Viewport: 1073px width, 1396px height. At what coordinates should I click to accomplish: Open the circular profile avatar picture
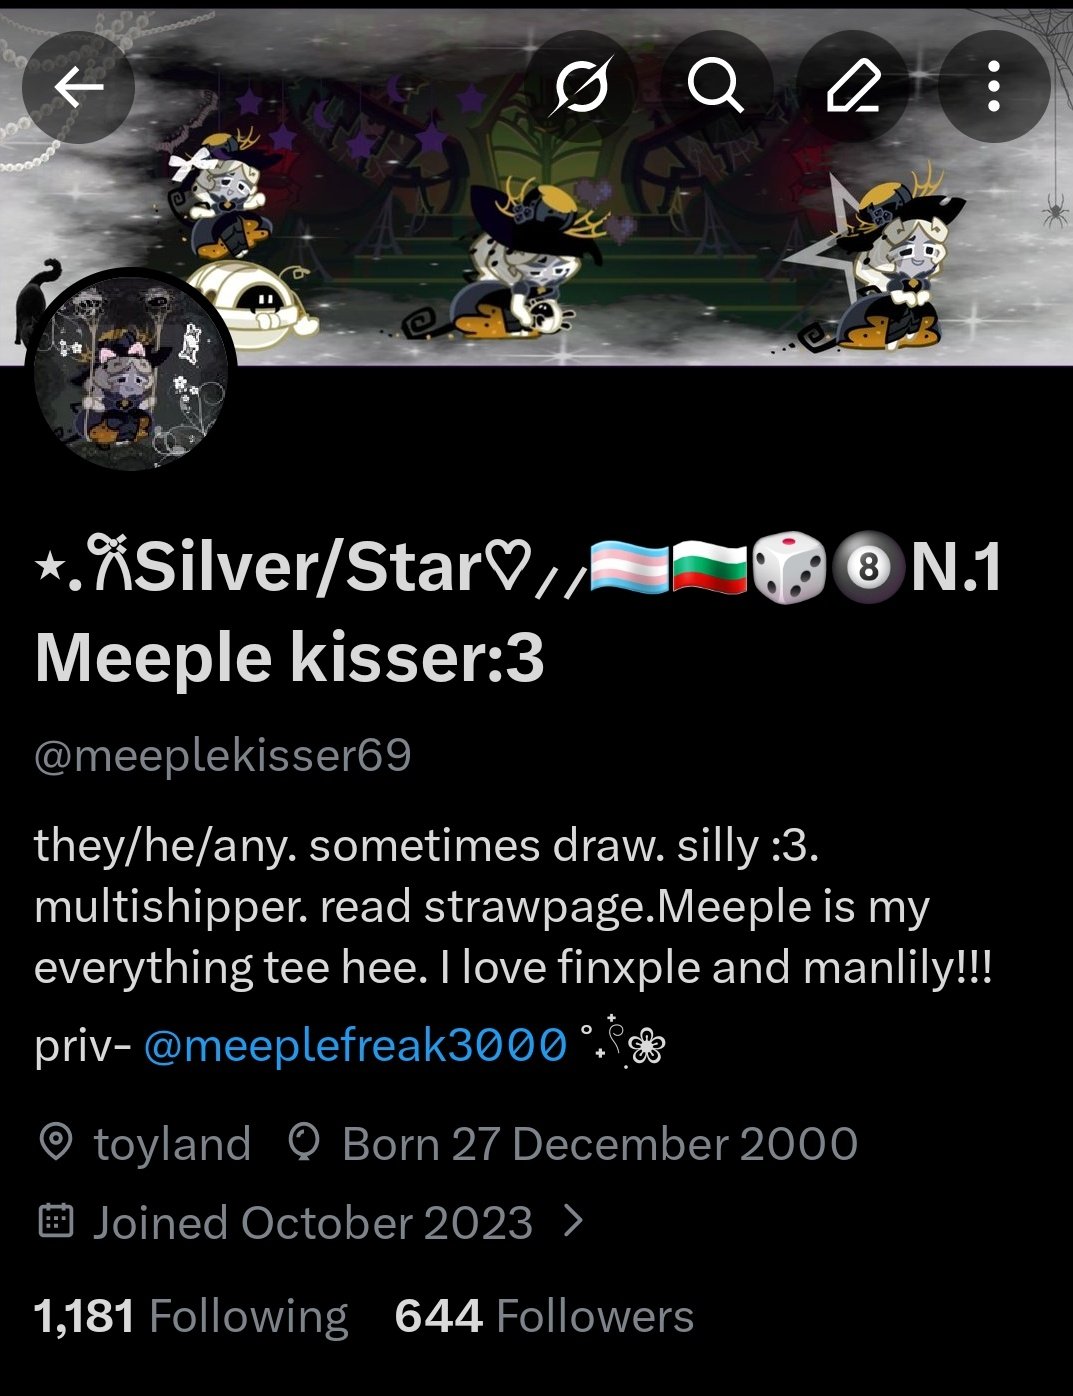tap(131, 369)
